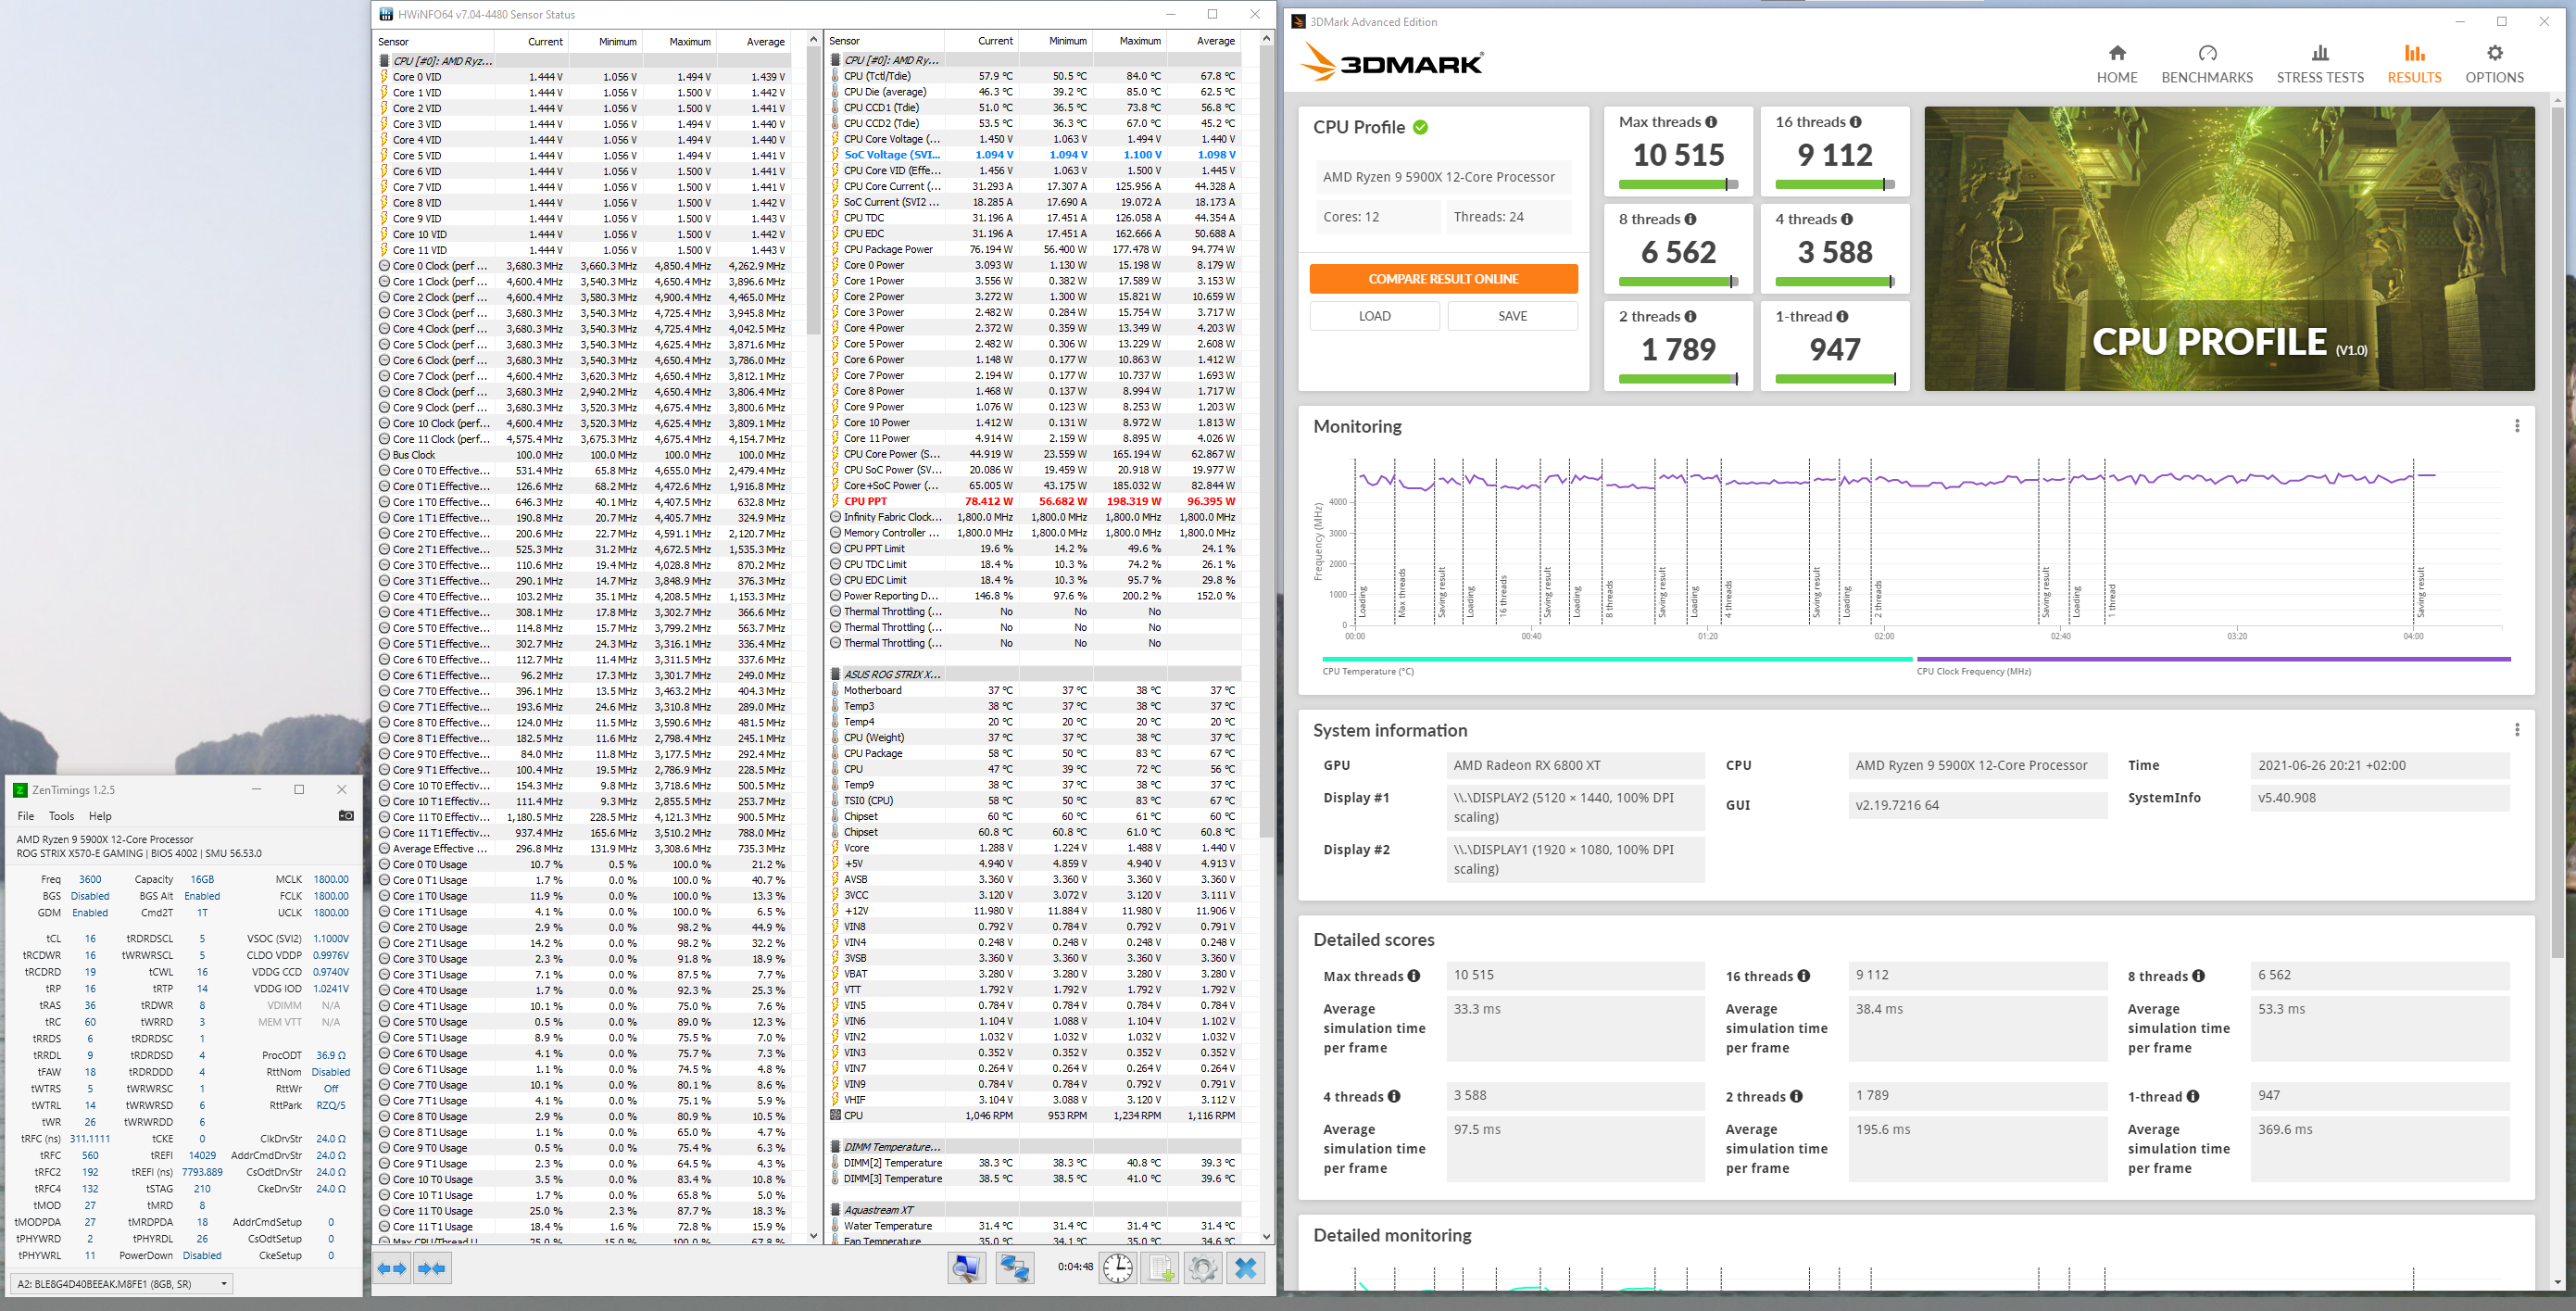Expand the memory module selector dropdown
Screen dimensions: 2576x1311
[x=223, y=1283]
